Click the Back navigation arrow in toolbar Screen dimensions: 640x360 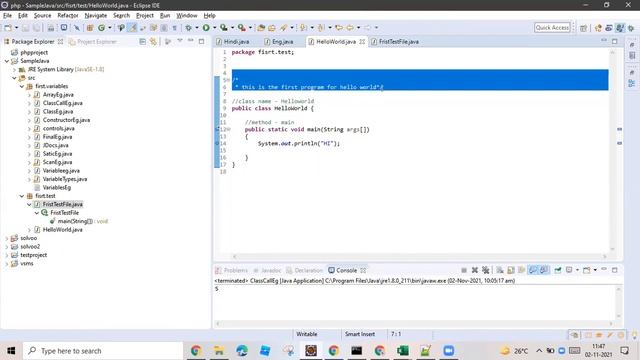(x=350, y=28)
